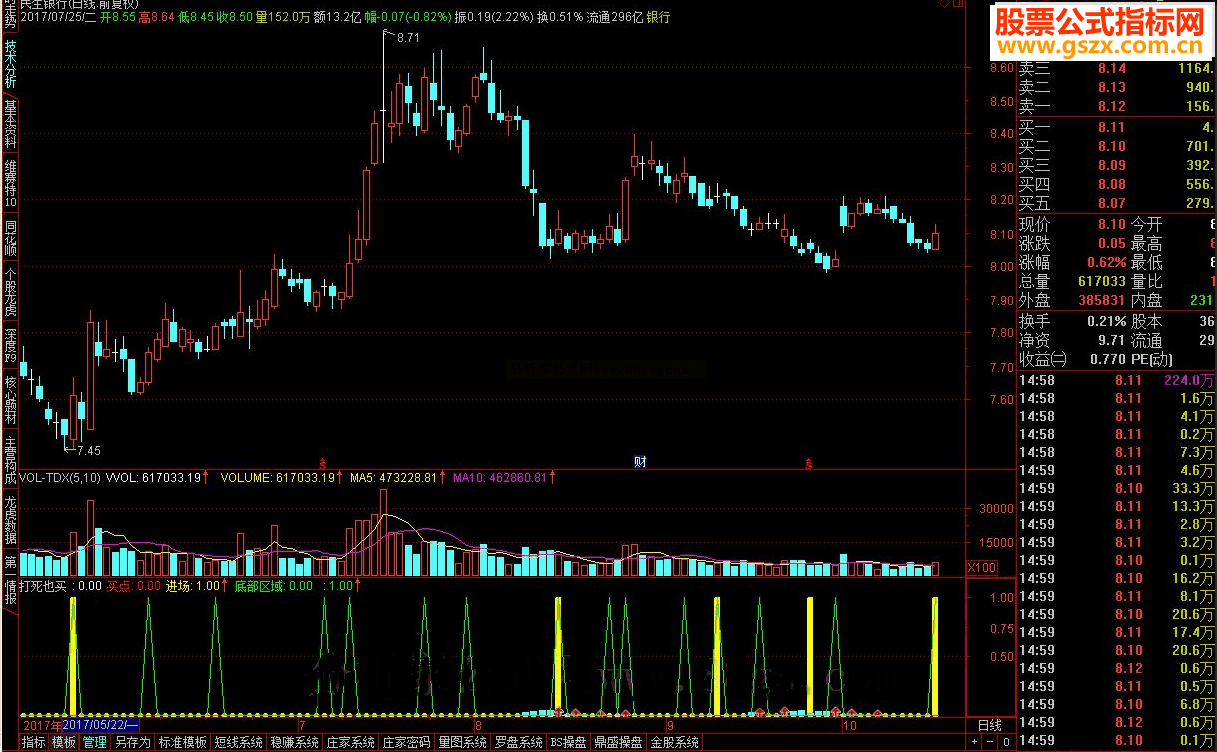This screenshot has width=1217, height=752.
Task: Open the 日线 period selector
Action: click(988, 724)
